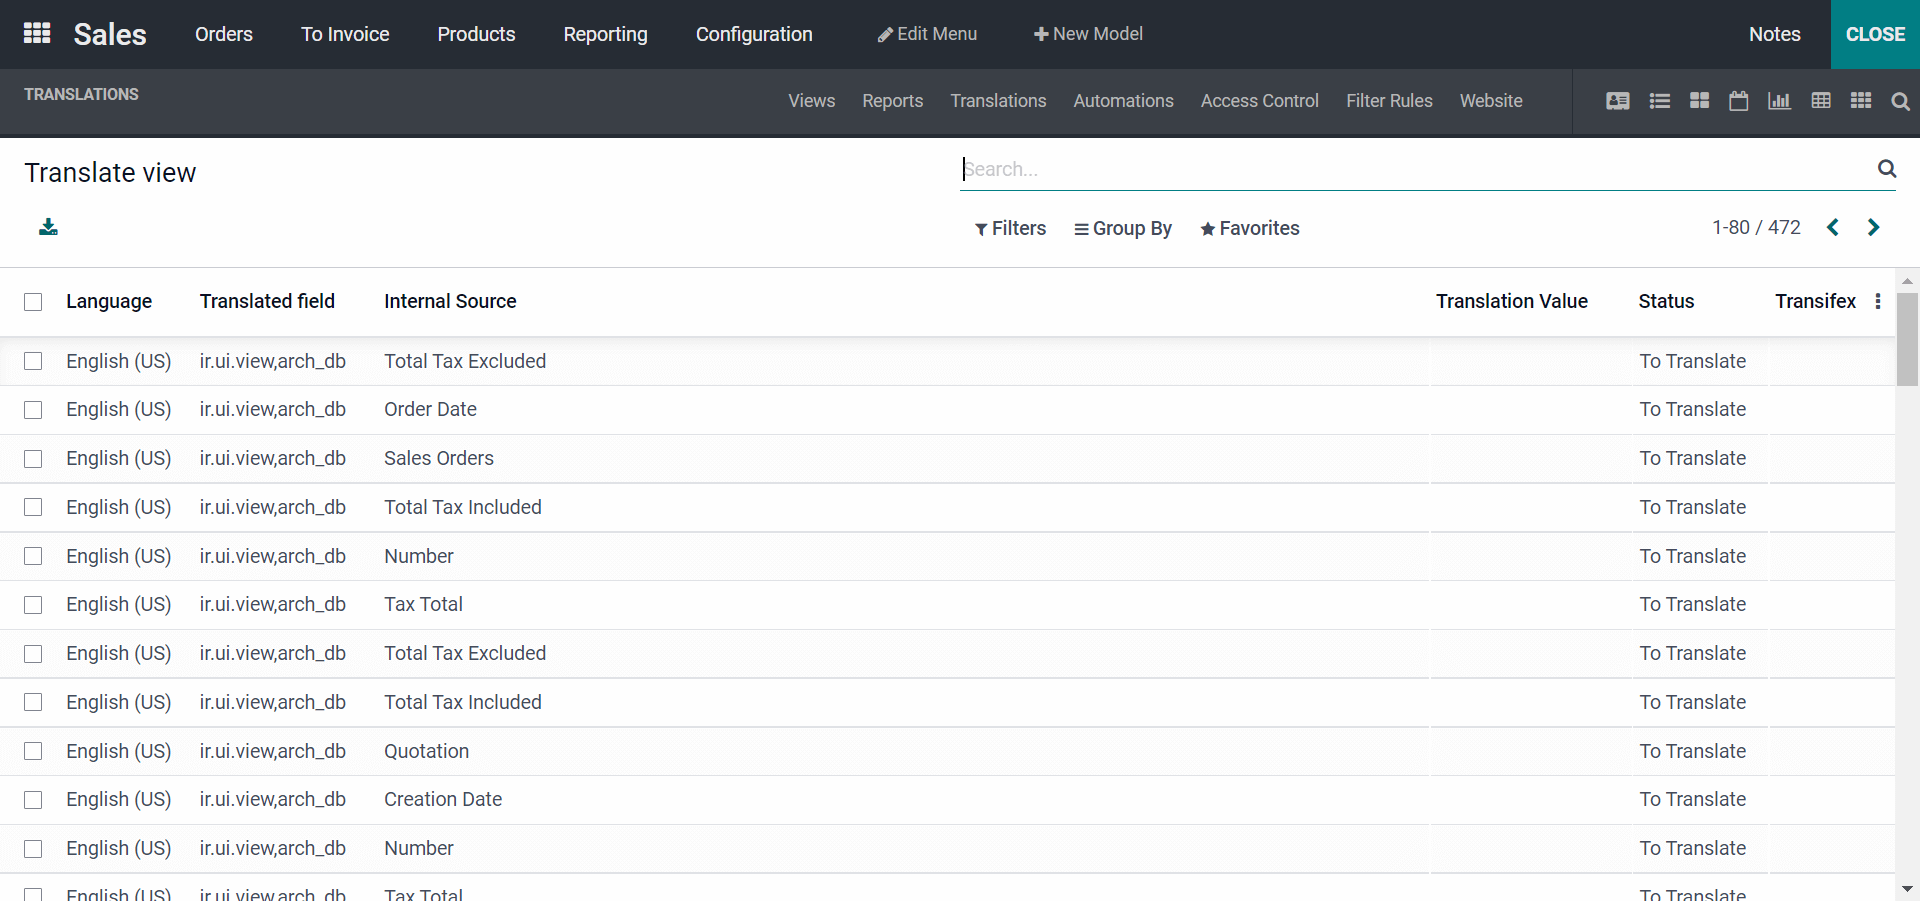Open the graph view
The height and width of the screenshot is (901, 1920).
(x=1780, y=101)
